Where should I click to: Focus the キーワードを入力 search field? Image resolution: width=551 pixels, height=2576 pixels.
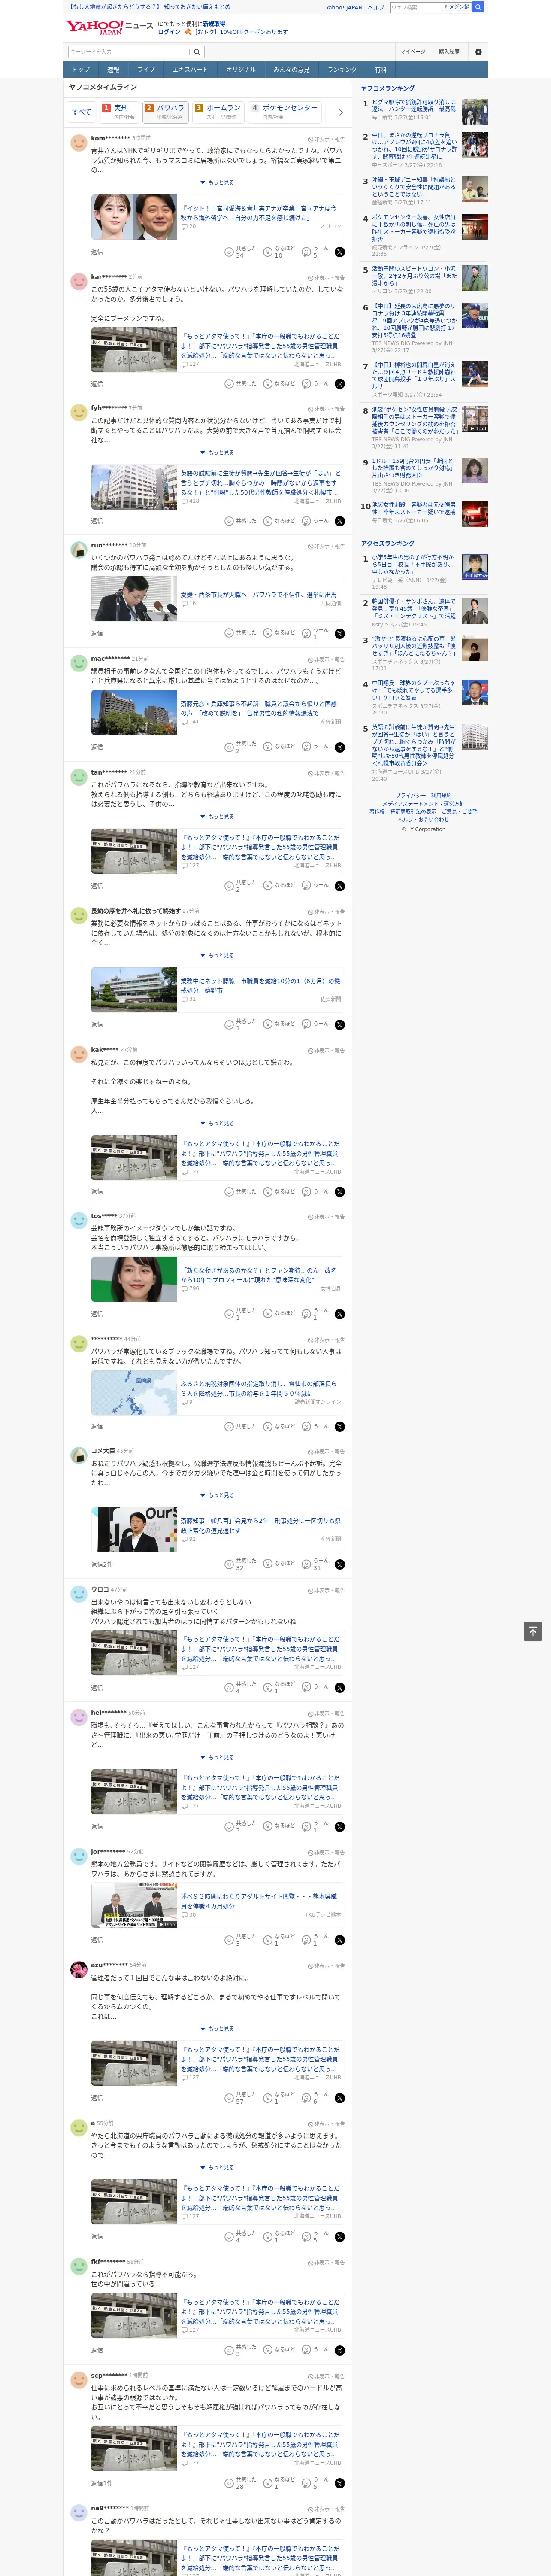pos(129,52)
